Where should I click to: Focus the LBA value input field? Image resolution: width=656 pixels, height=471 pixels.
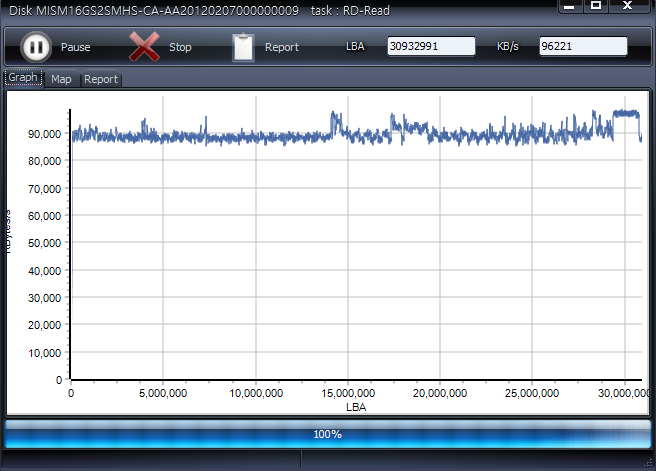coord(431,47)
